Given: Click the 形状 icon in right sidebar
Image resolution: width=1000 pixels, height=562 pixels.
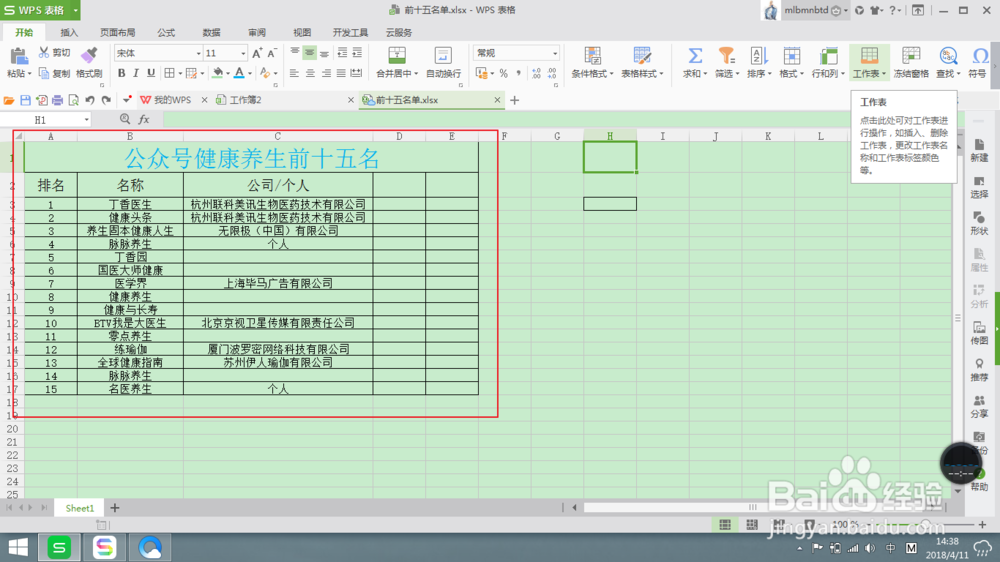Looking at the screenshot, I should [x=979, y=224].
